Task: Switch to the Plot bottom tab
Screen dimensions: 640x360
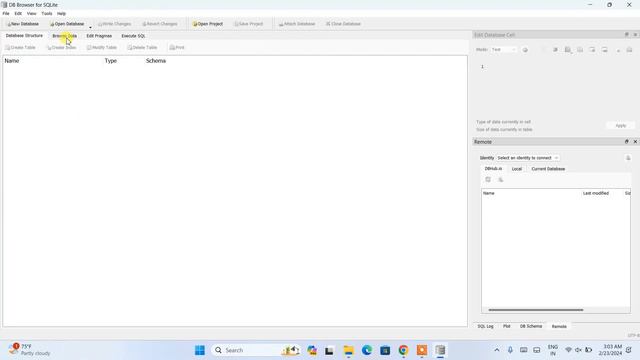Action: pyautogui.click(x=507, y=327)
